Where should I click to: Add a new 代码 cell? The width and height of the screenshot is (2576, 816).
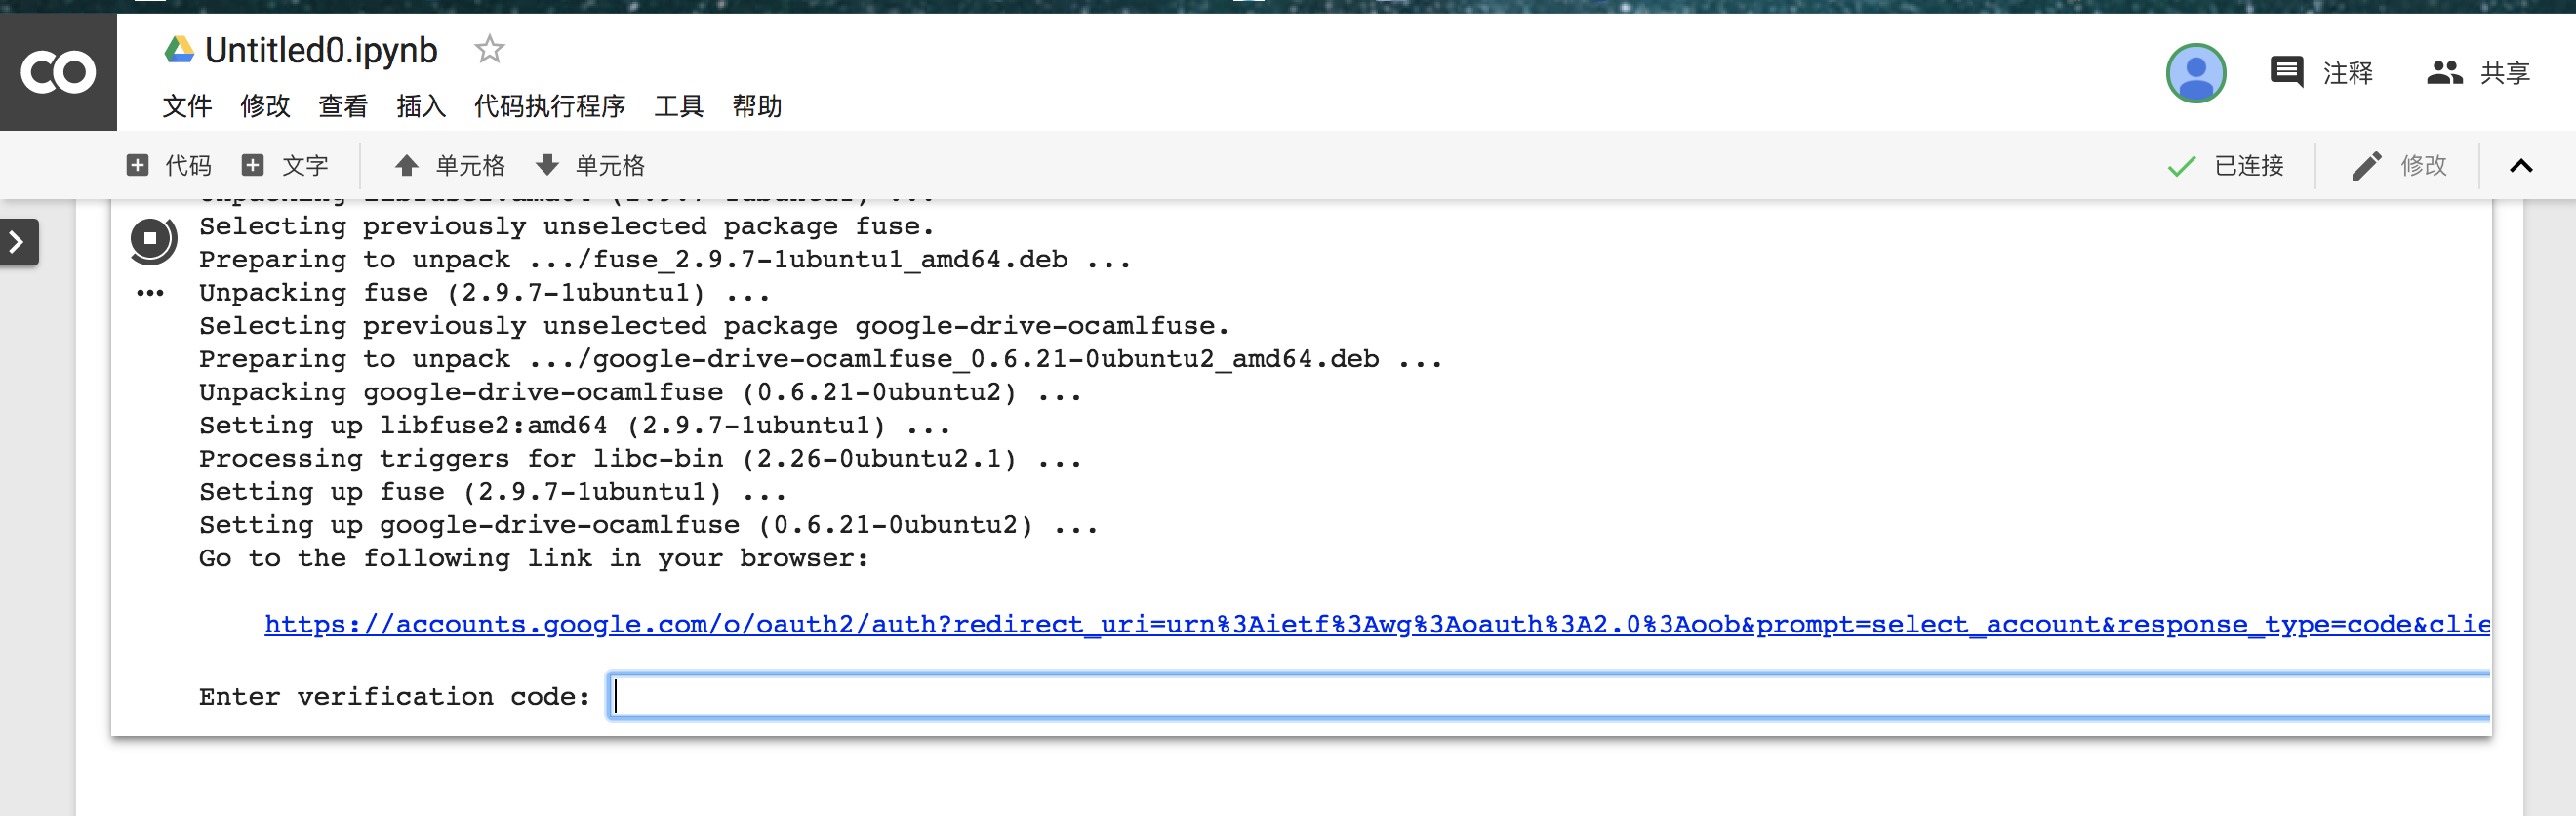[x=169, y=165]
